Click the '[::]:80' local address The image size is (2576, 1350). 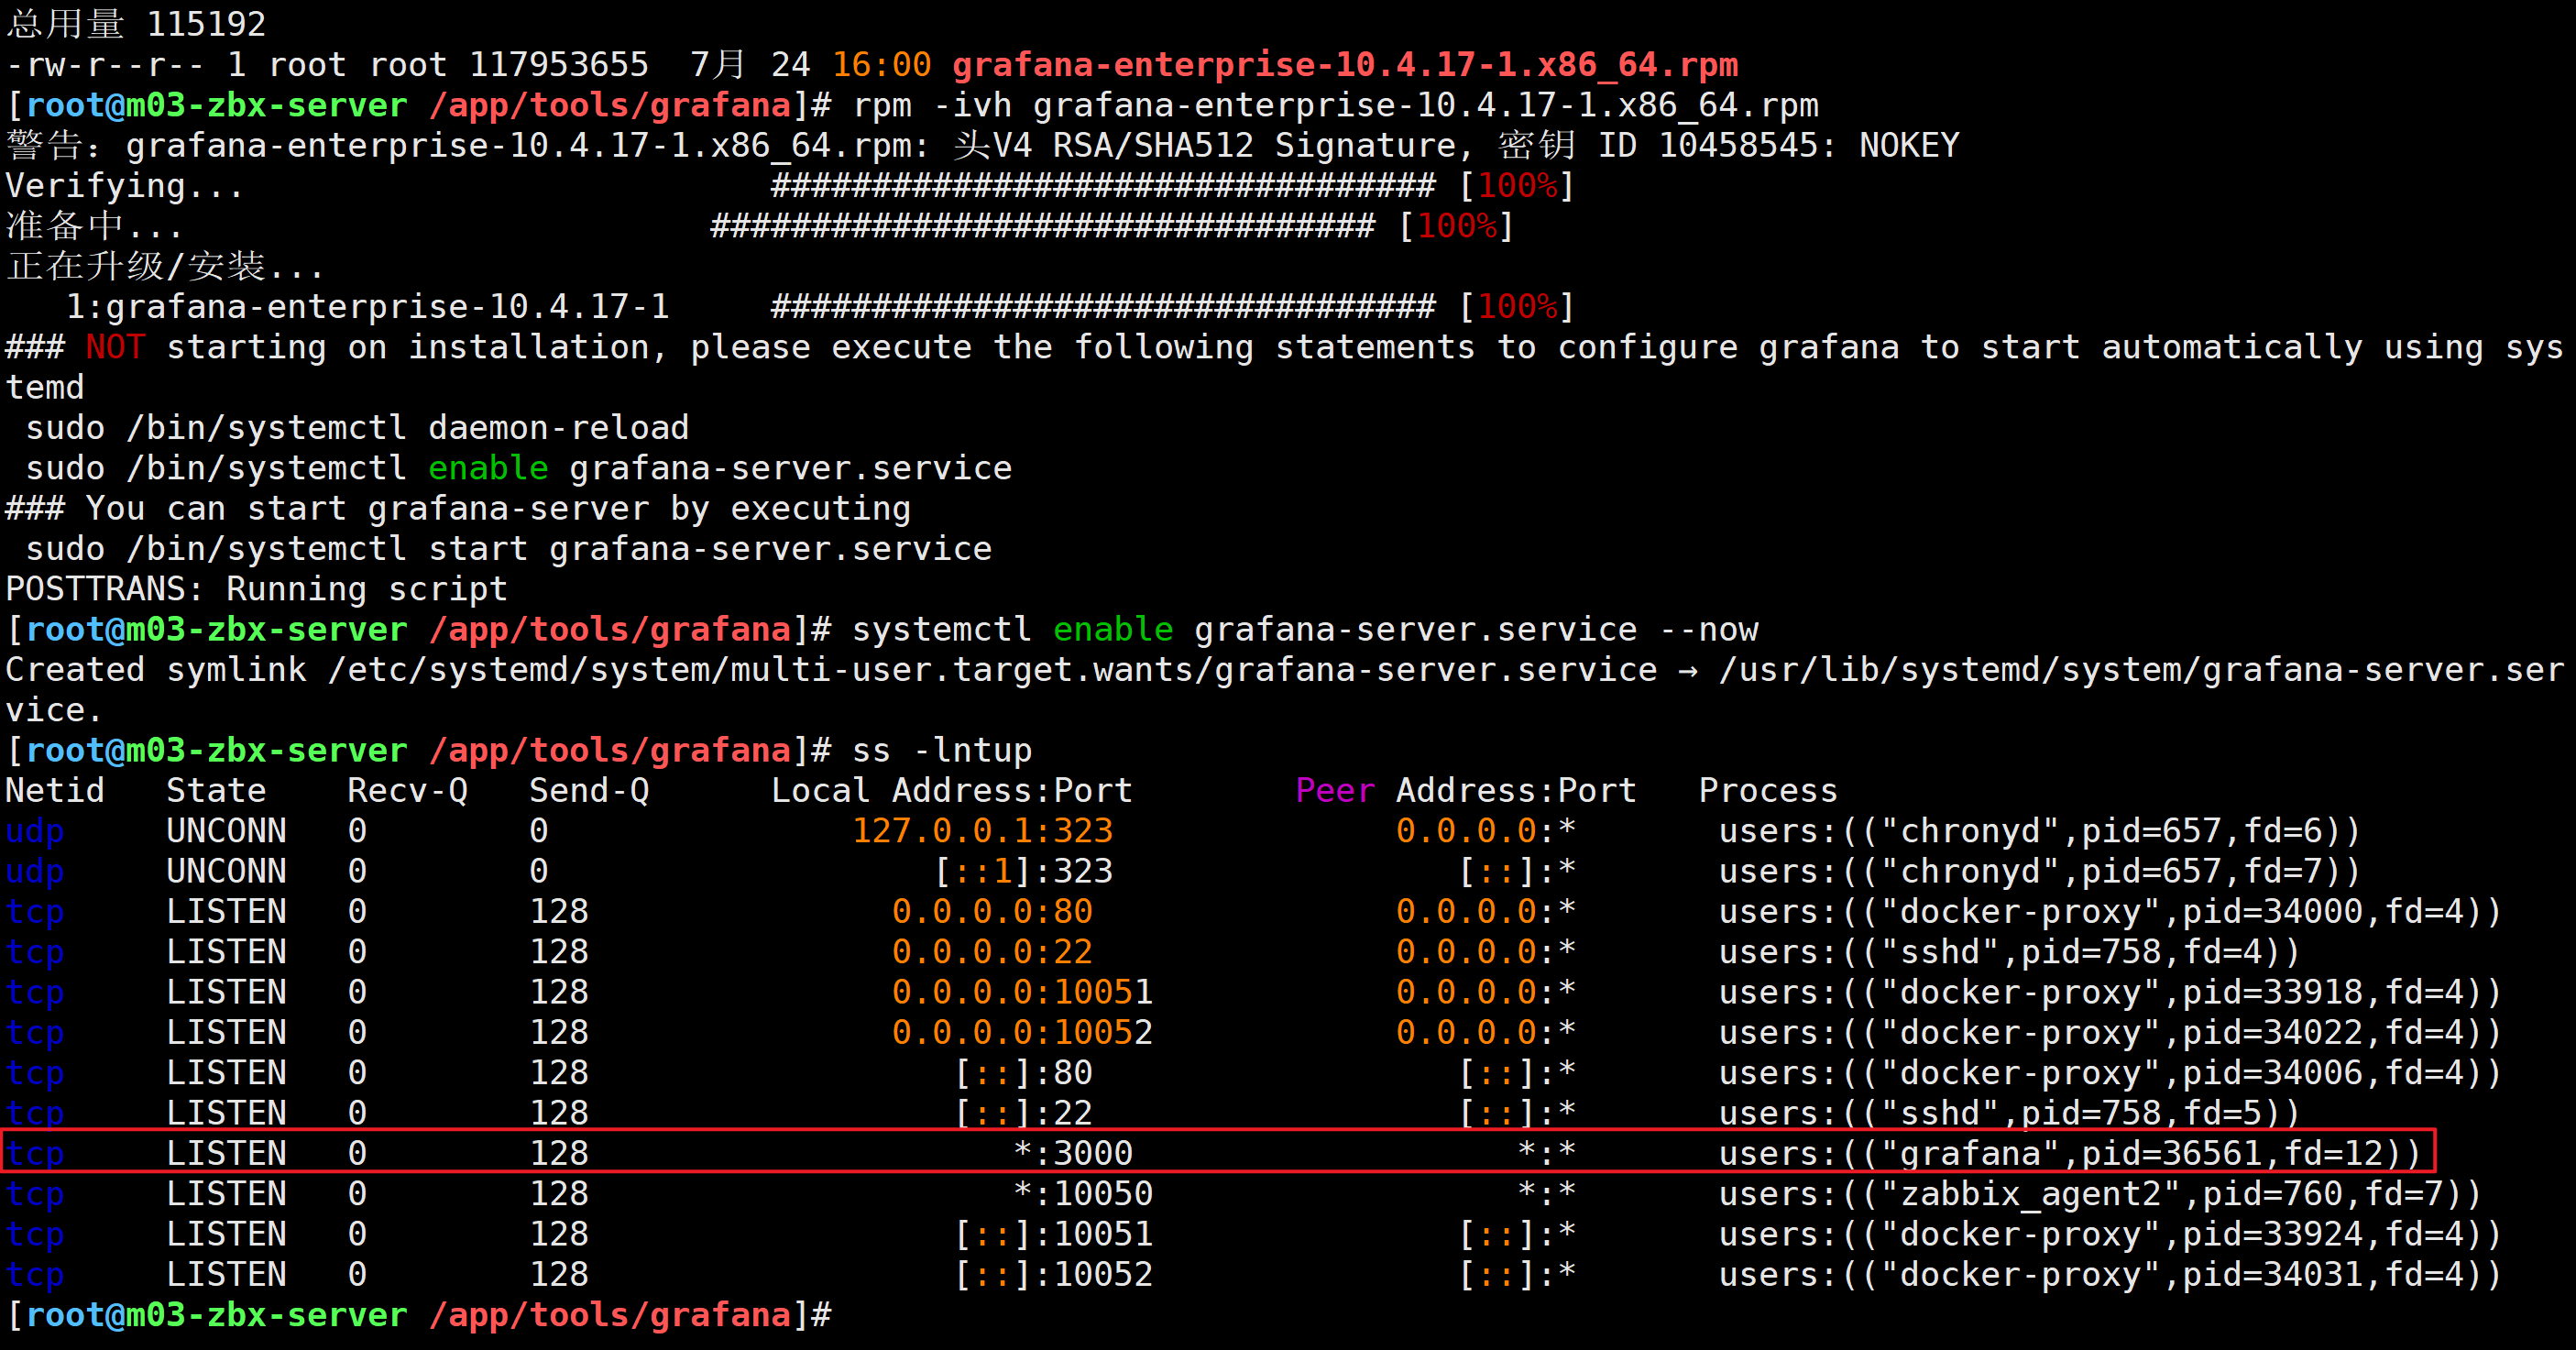[x=1022, y=1073]
